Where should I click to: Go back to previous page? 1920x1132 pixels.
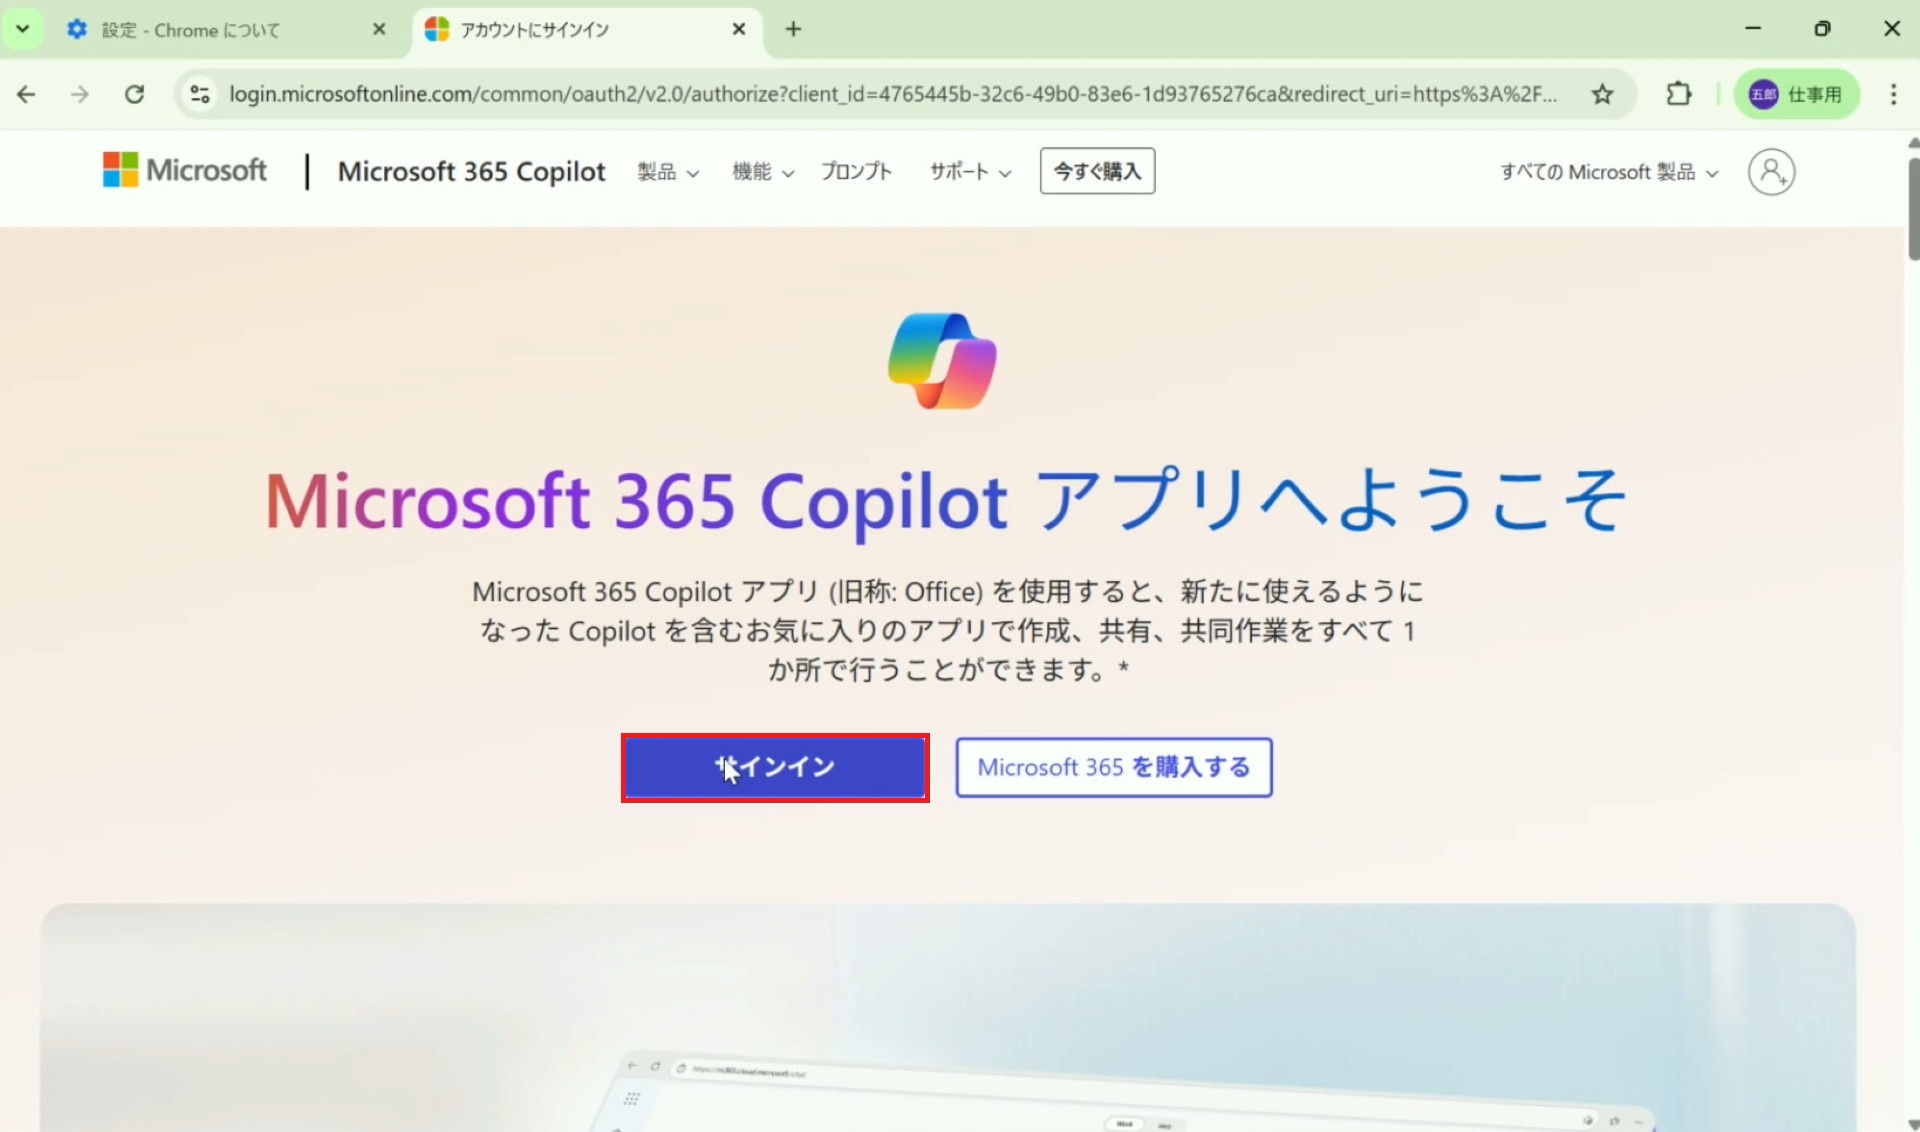pos(27,94)
